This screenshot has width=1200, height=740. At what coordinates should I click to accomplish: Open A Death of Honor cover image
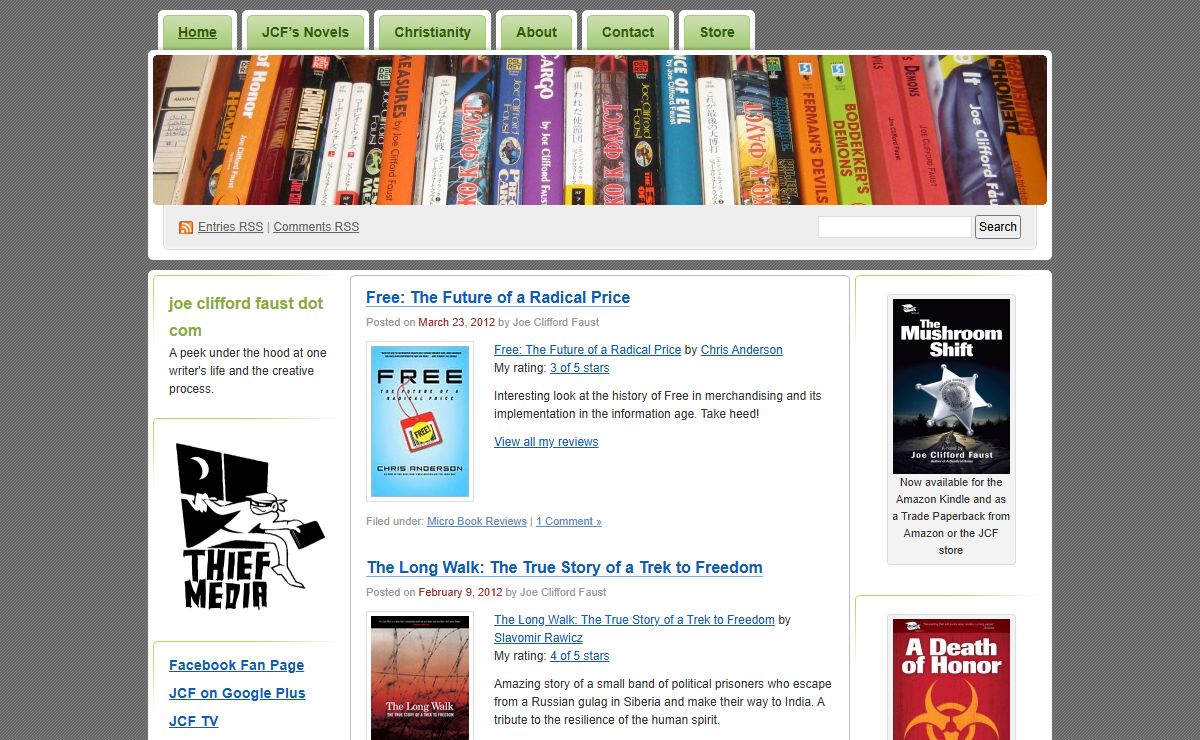[x=951, y=679]
